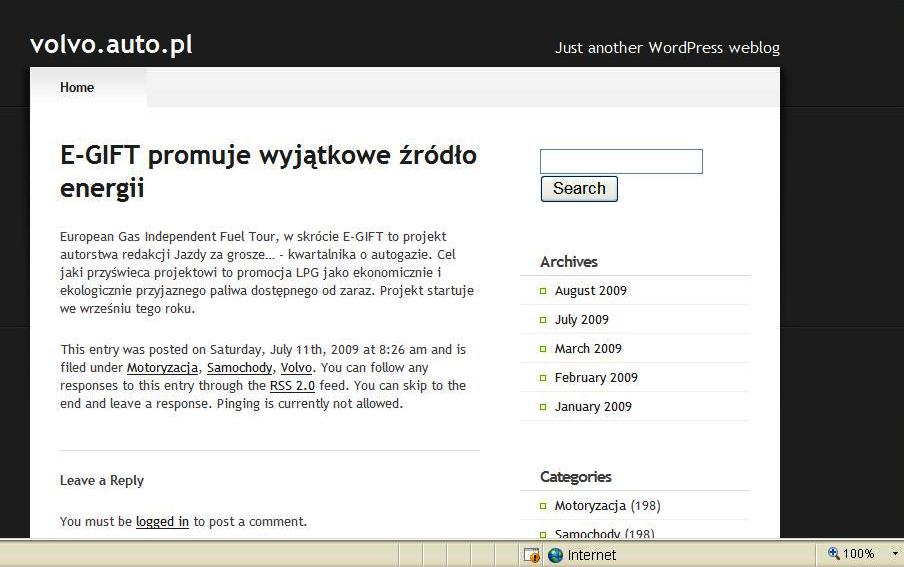Click the E-GIFT post title heading
904x567 pixels.
268,171
